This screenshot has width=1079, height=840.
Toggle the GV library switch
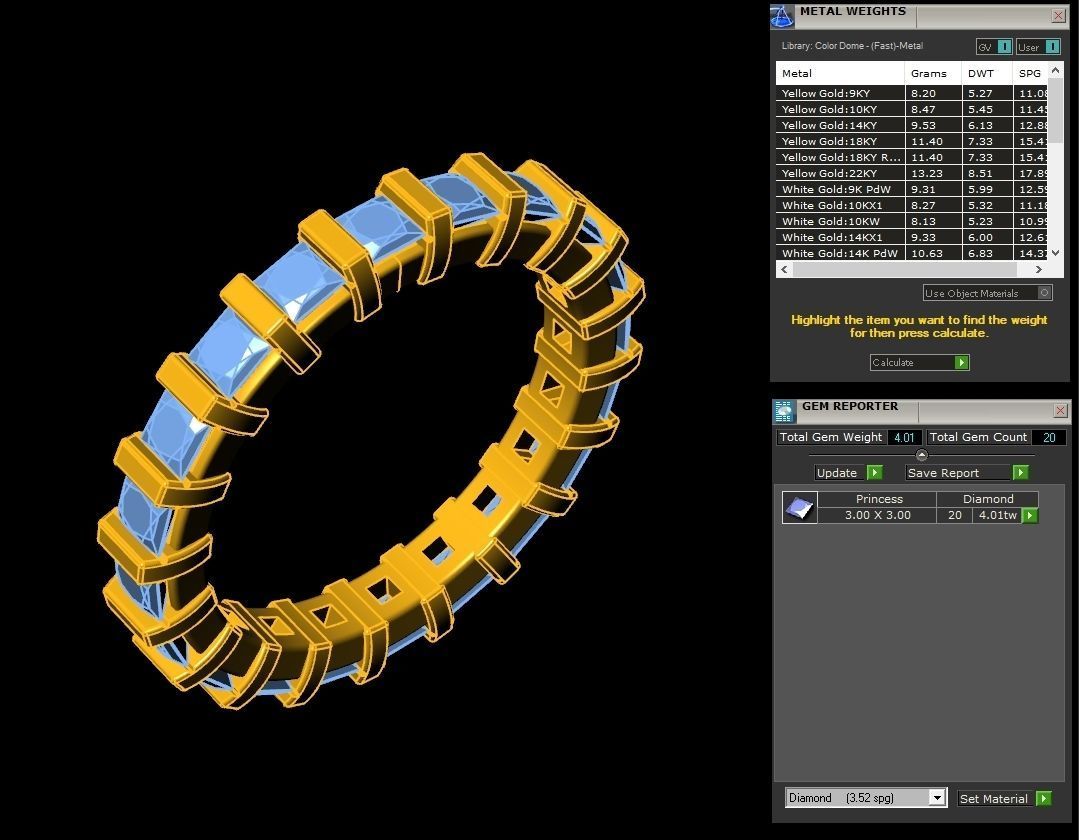pyautogui.click(x=994, y=47)
